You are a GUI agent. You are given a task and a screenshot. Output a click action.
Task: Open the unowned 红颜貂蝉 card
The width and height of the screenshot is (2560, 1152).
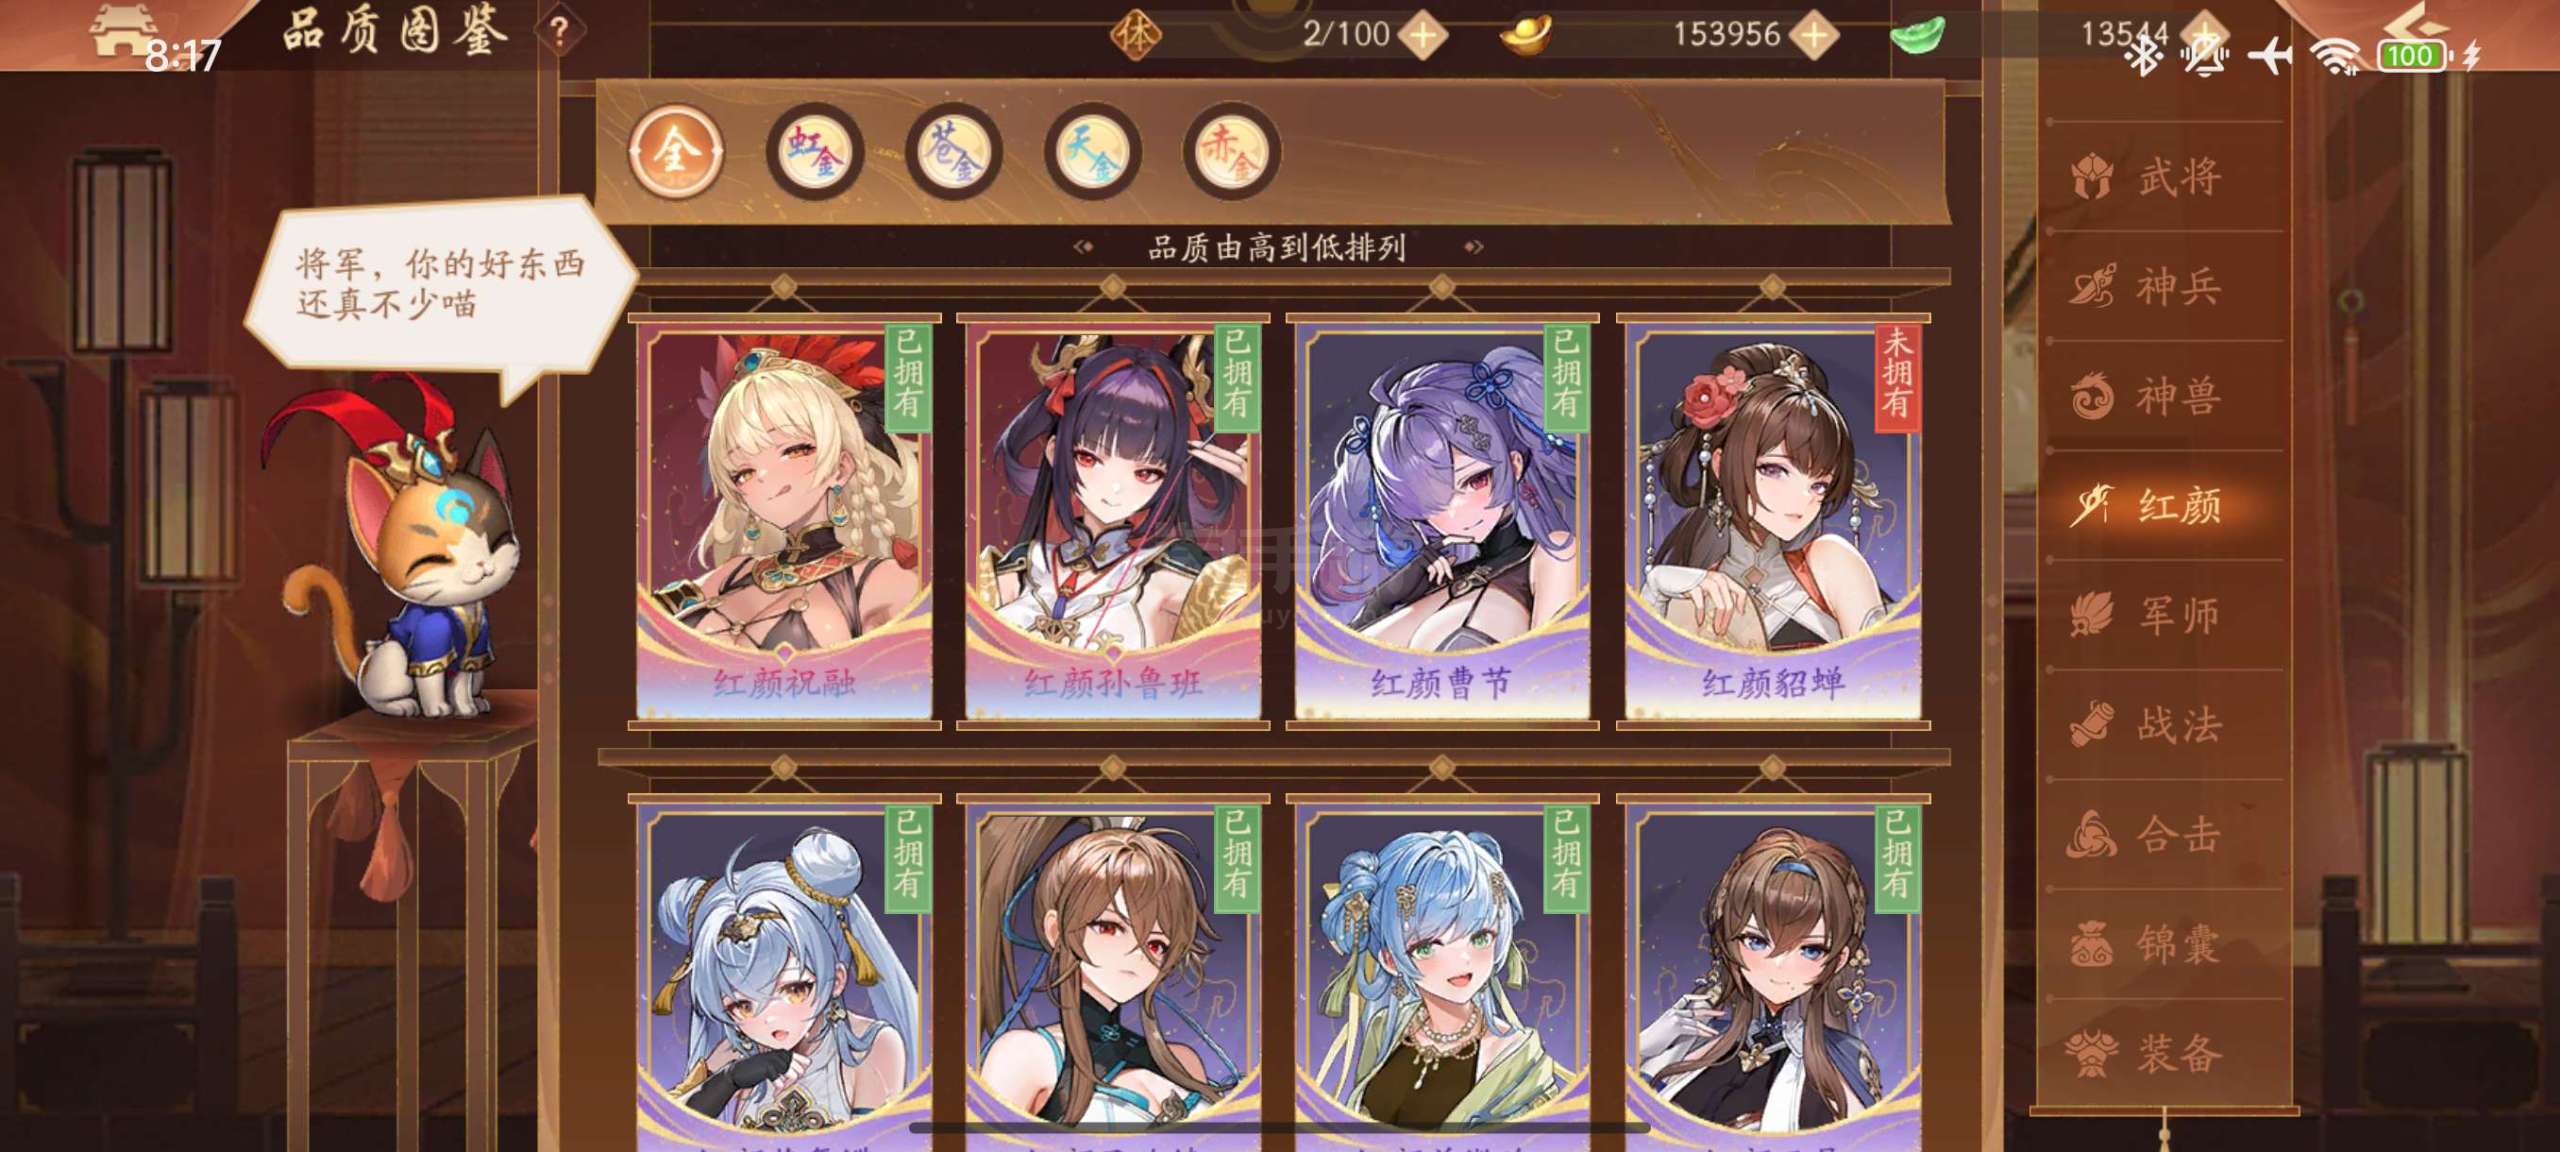[1773, 520]
